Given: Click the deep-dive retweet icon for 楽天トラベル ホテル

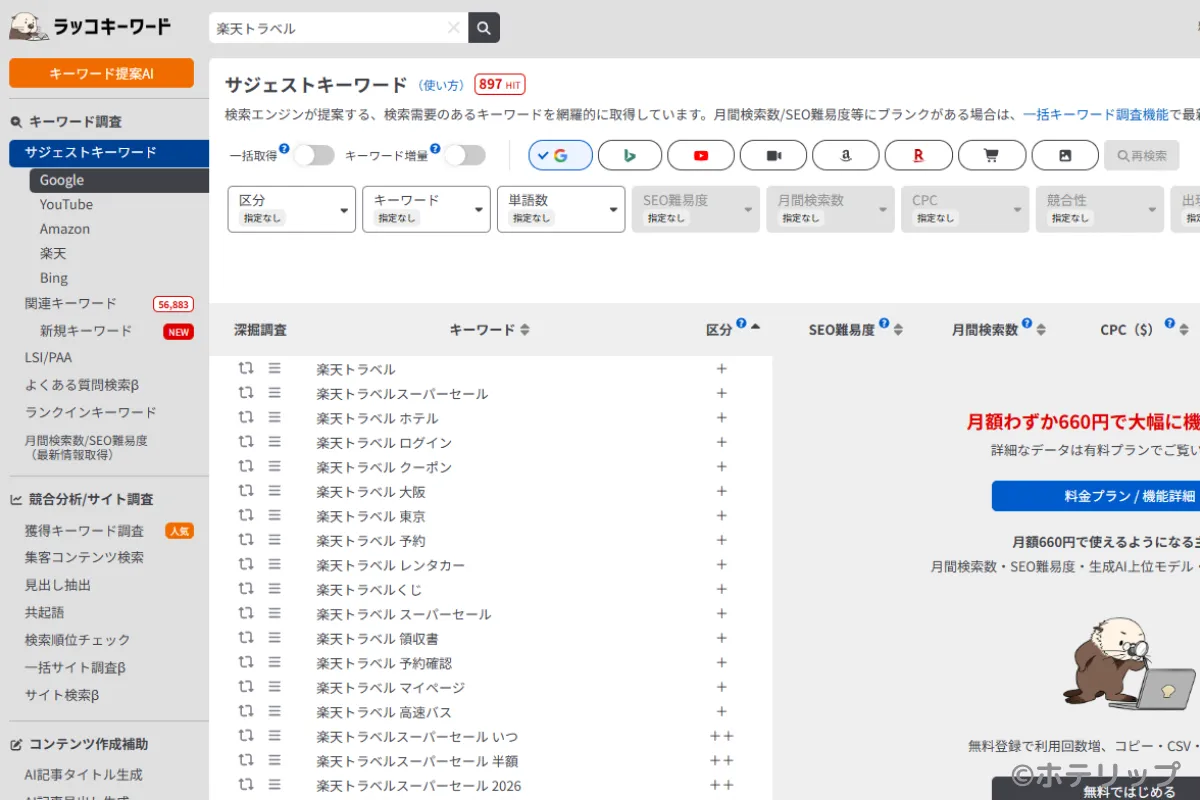Looking at the screenshot, I should 246,417.
